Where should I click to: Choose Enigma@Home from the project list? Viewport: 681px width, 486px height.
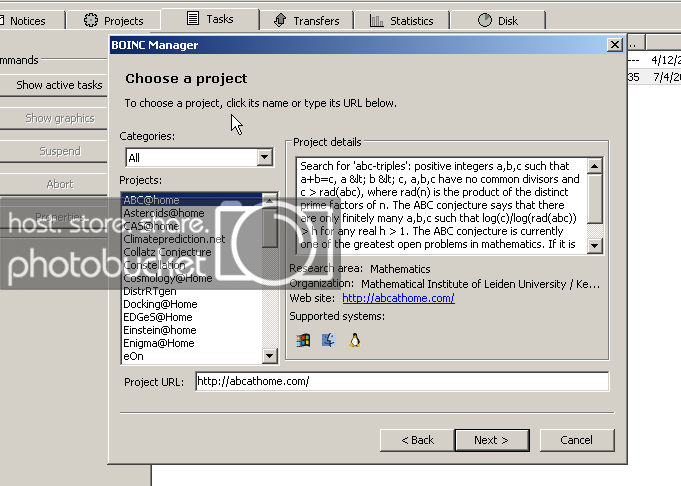click(158, 343)
